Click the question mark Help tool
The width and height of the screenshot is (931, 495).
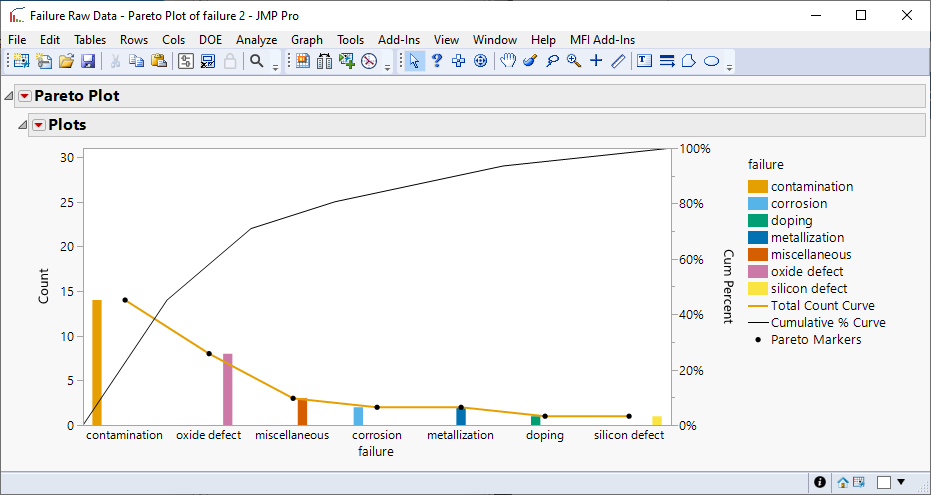coord(437,61)
